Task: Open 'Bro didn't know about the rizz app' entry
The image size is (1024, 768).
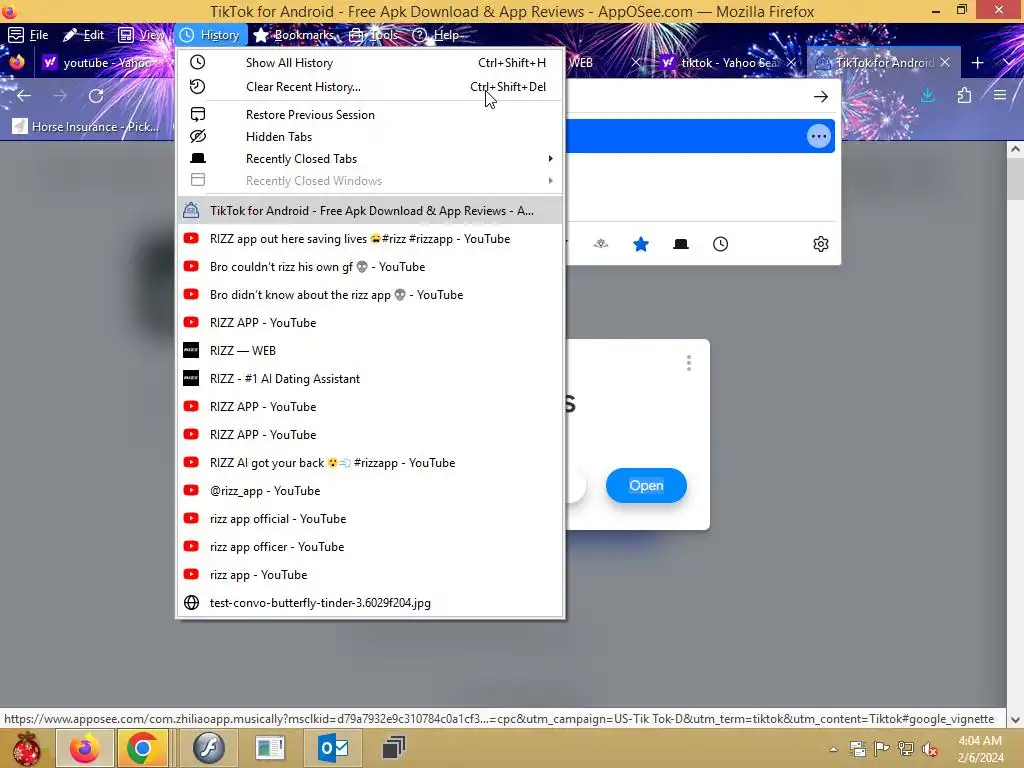Action: coord(370,295)
